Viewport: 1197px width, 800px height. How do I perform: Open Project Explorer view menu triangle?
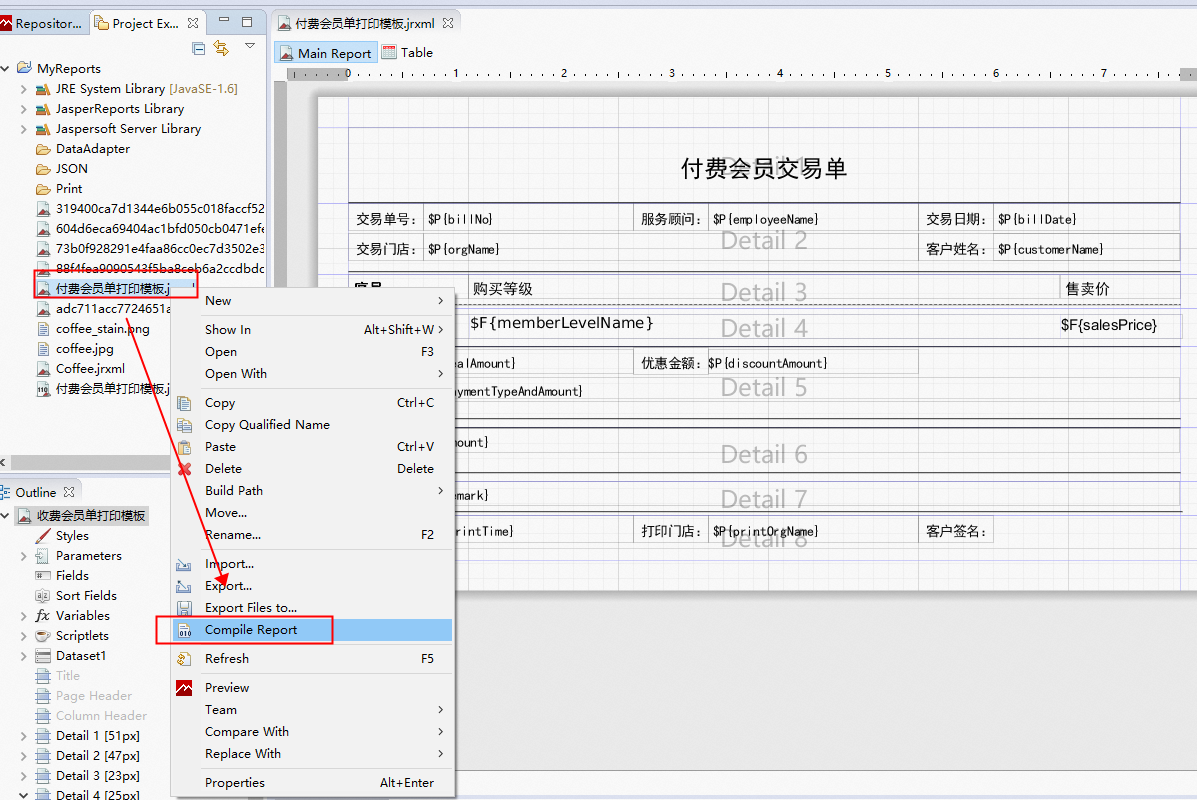tap(250, 47)
